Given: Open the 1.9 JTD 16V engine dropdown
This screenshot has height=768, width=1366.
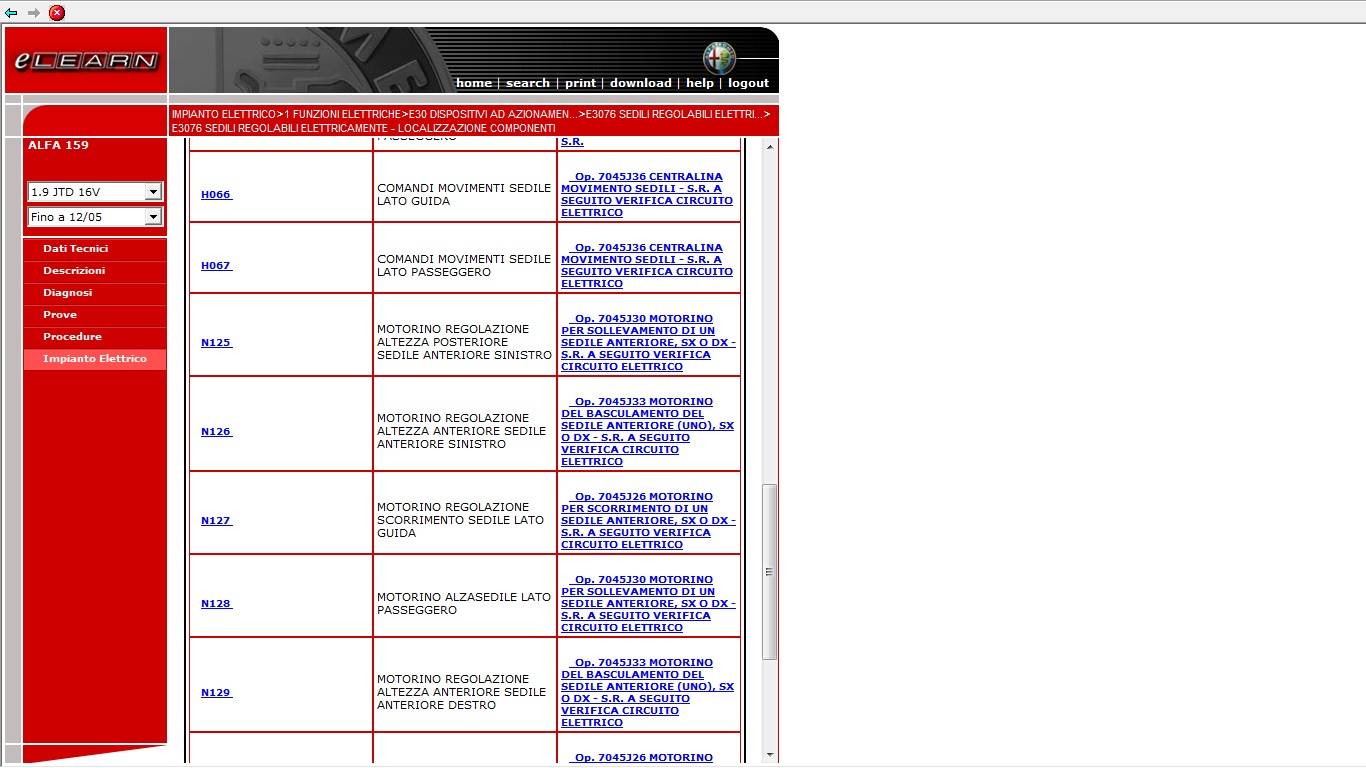Looking at the screenshot, I should coord(95,191).
